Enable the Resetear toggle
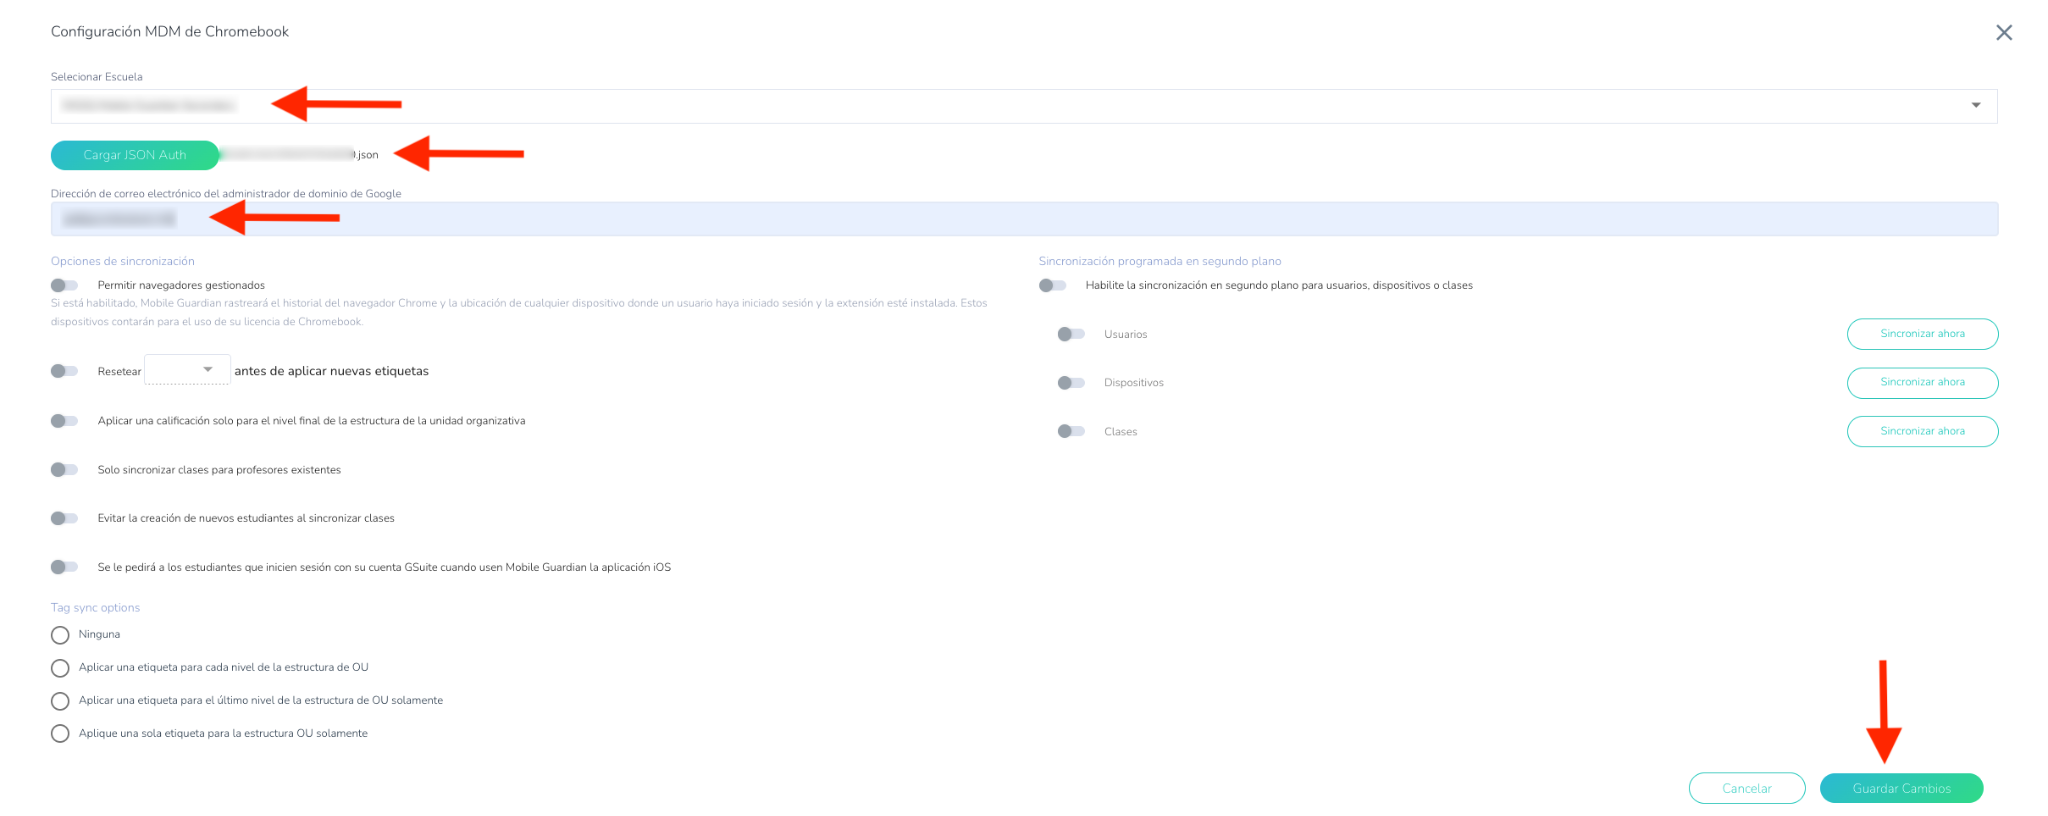 tap(64, 371)
